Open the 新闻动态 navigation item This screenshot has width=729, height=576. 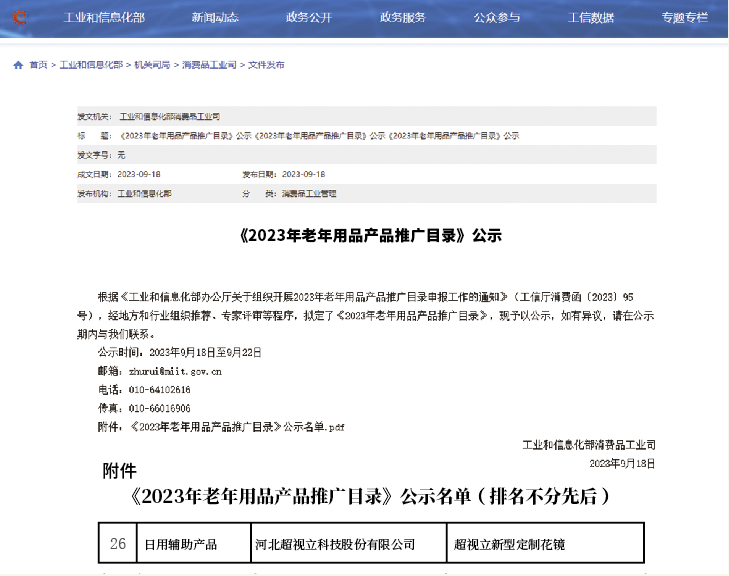(215, 18)
